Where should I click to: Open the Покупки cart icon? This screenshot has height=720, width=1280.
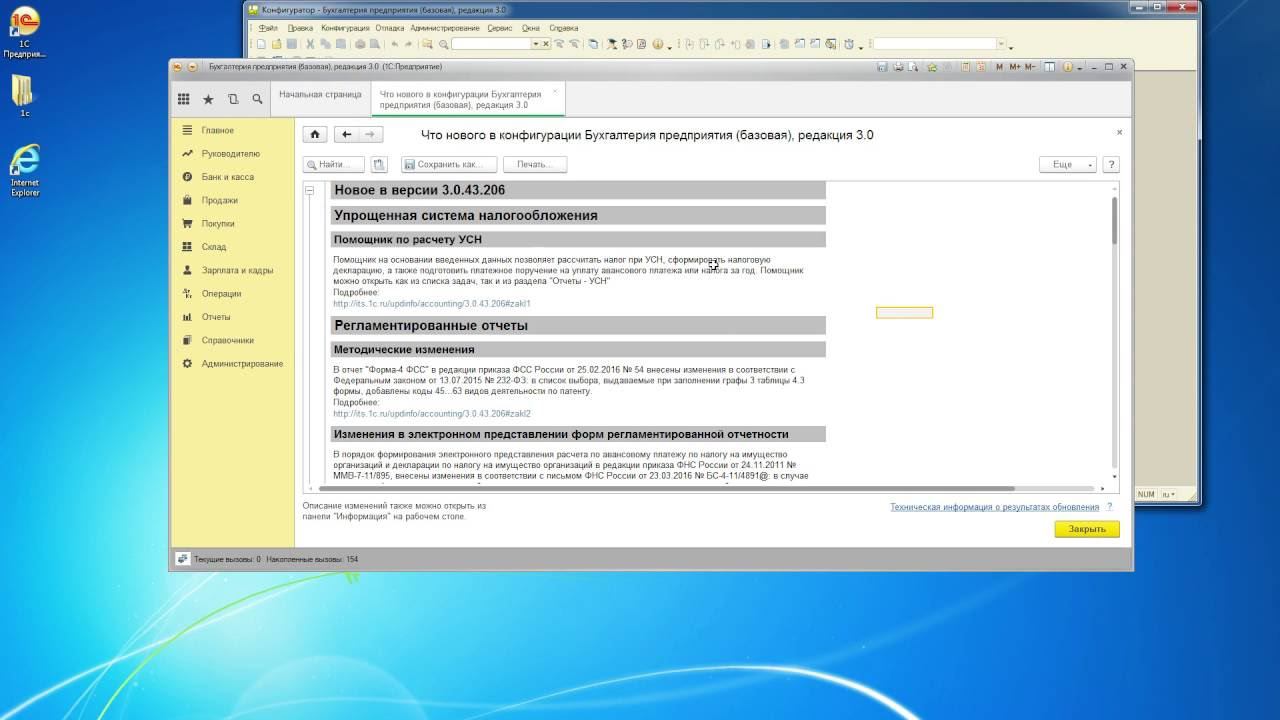187,224
